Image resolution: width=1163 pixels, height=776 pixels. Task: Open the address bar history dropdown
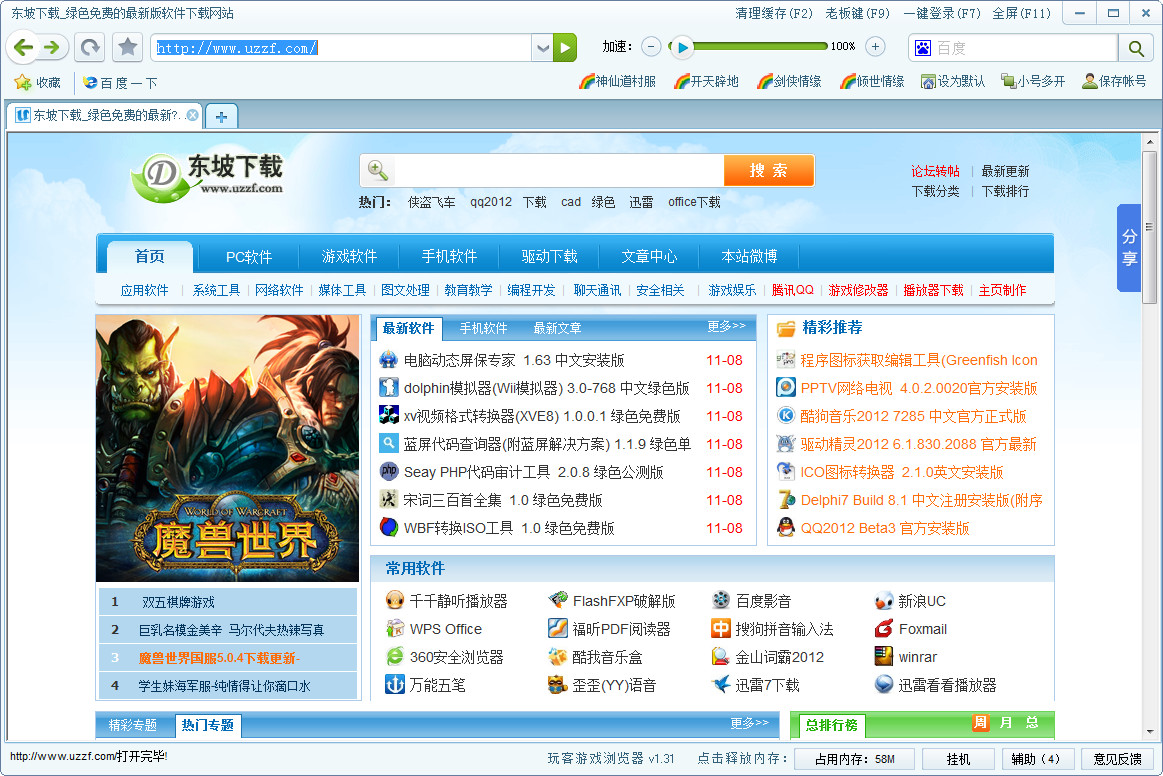pyautogui.click(x=543, y=48)
